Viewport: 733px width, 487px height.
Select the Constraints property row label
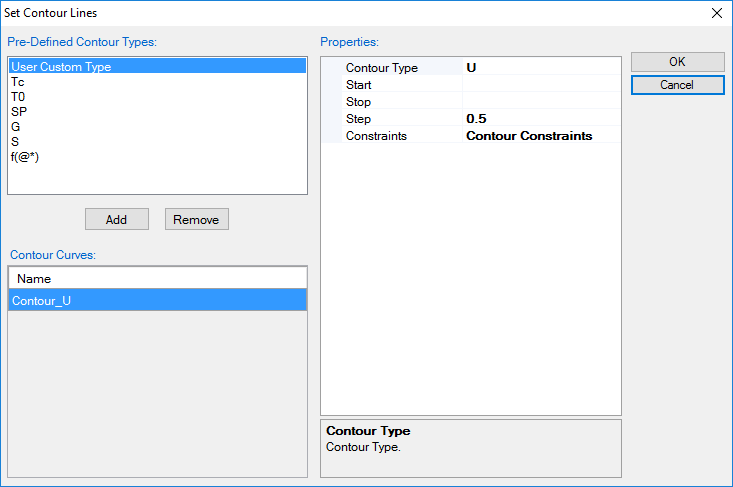tap(376, 136)
